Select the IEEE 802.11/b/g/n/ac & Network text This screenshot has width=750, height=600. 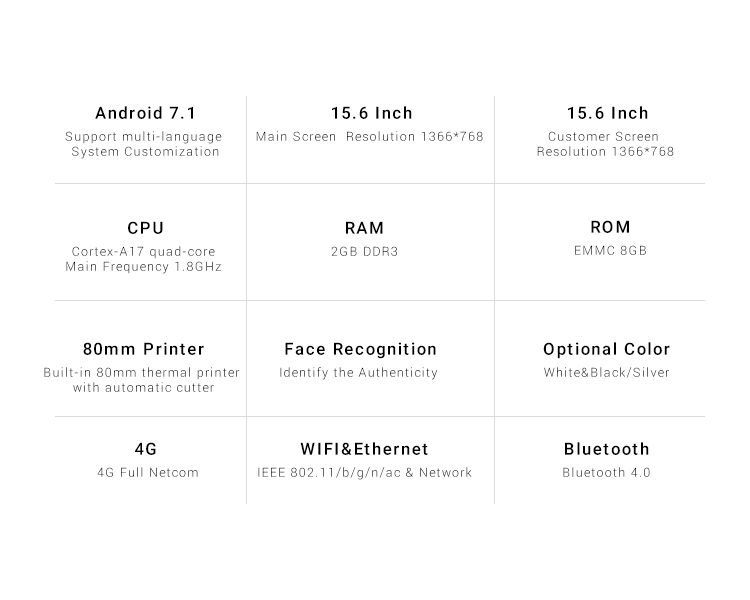[x=364, y=472]
